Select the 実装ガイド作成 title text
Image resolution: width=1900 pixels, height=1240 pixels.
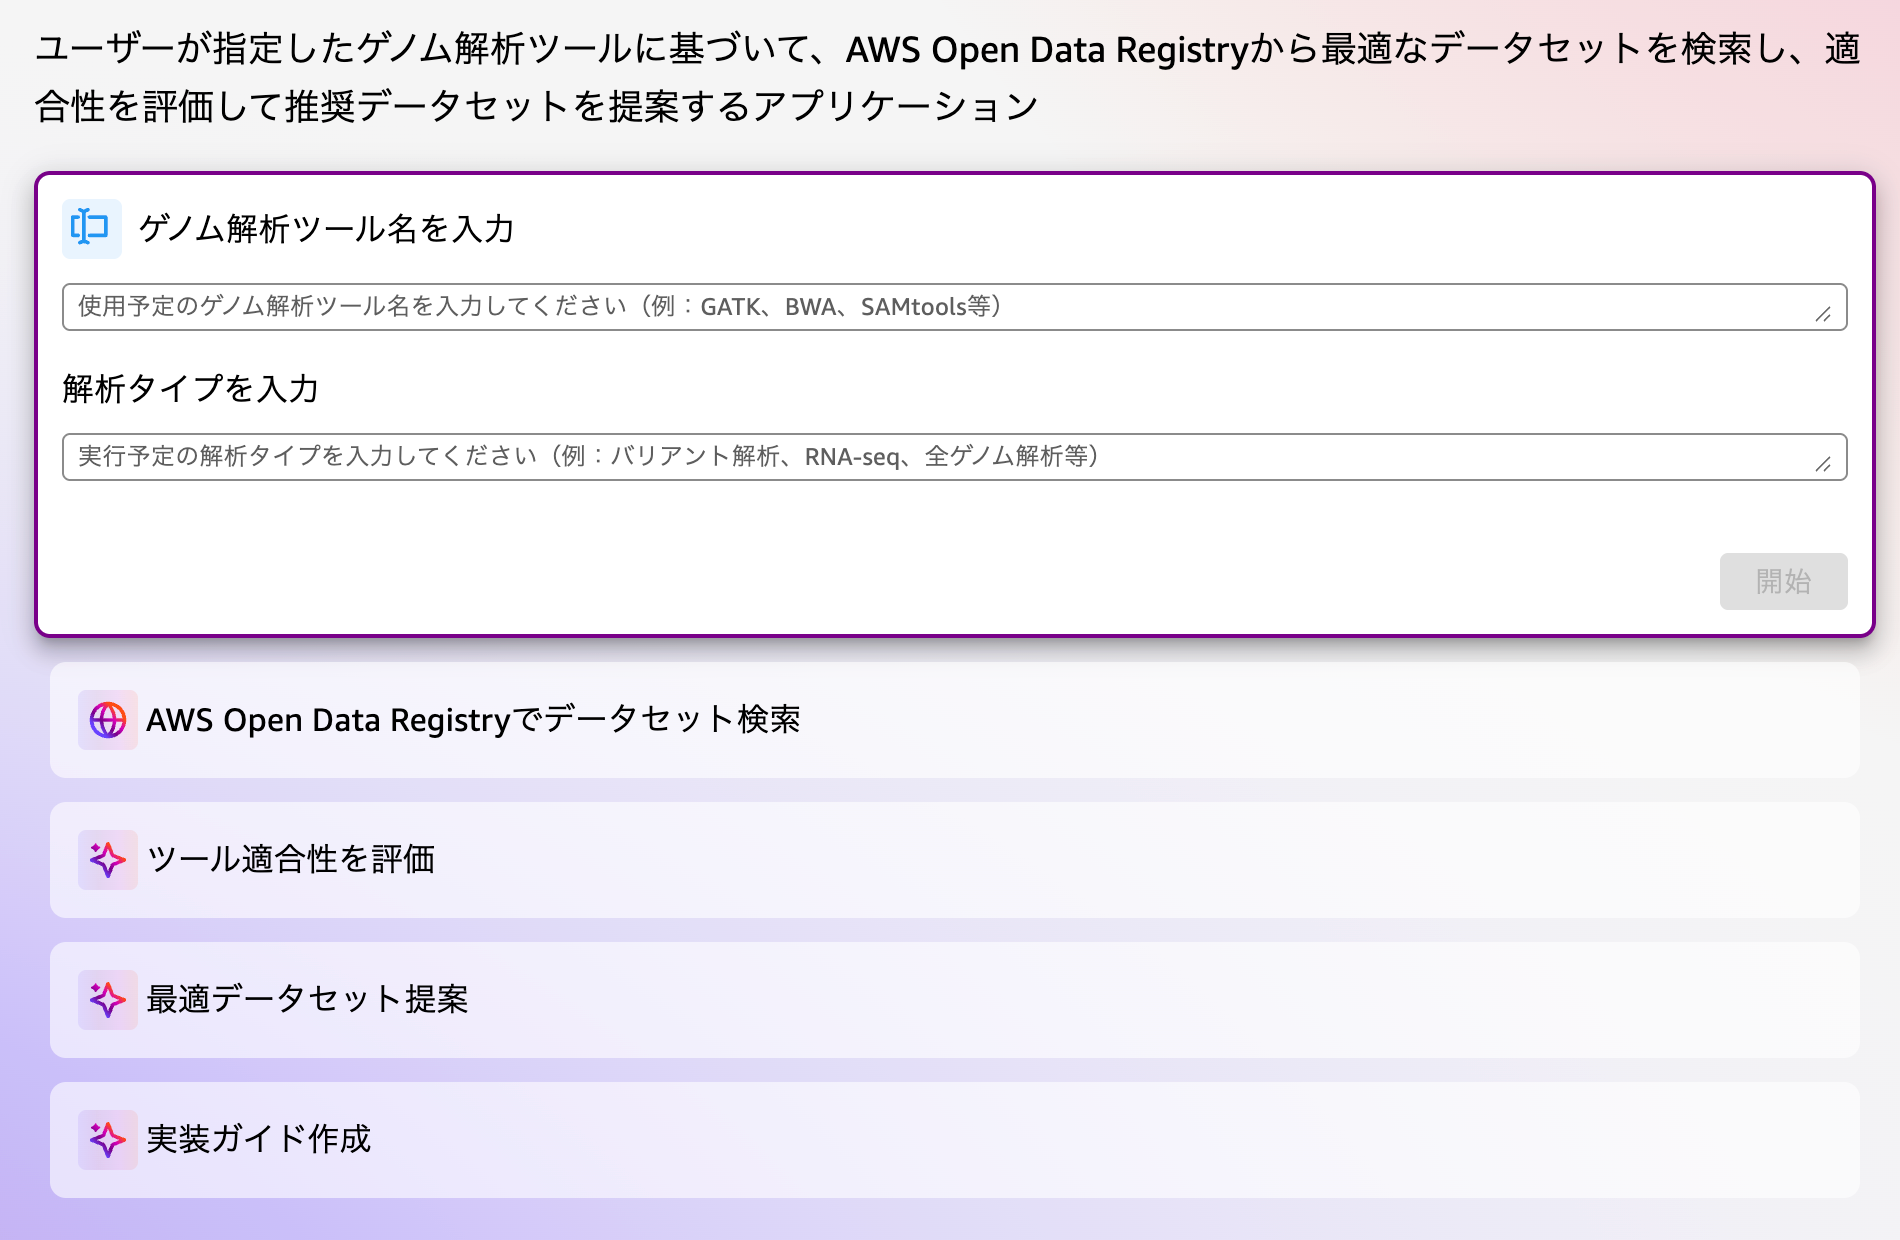(258, 1140)
